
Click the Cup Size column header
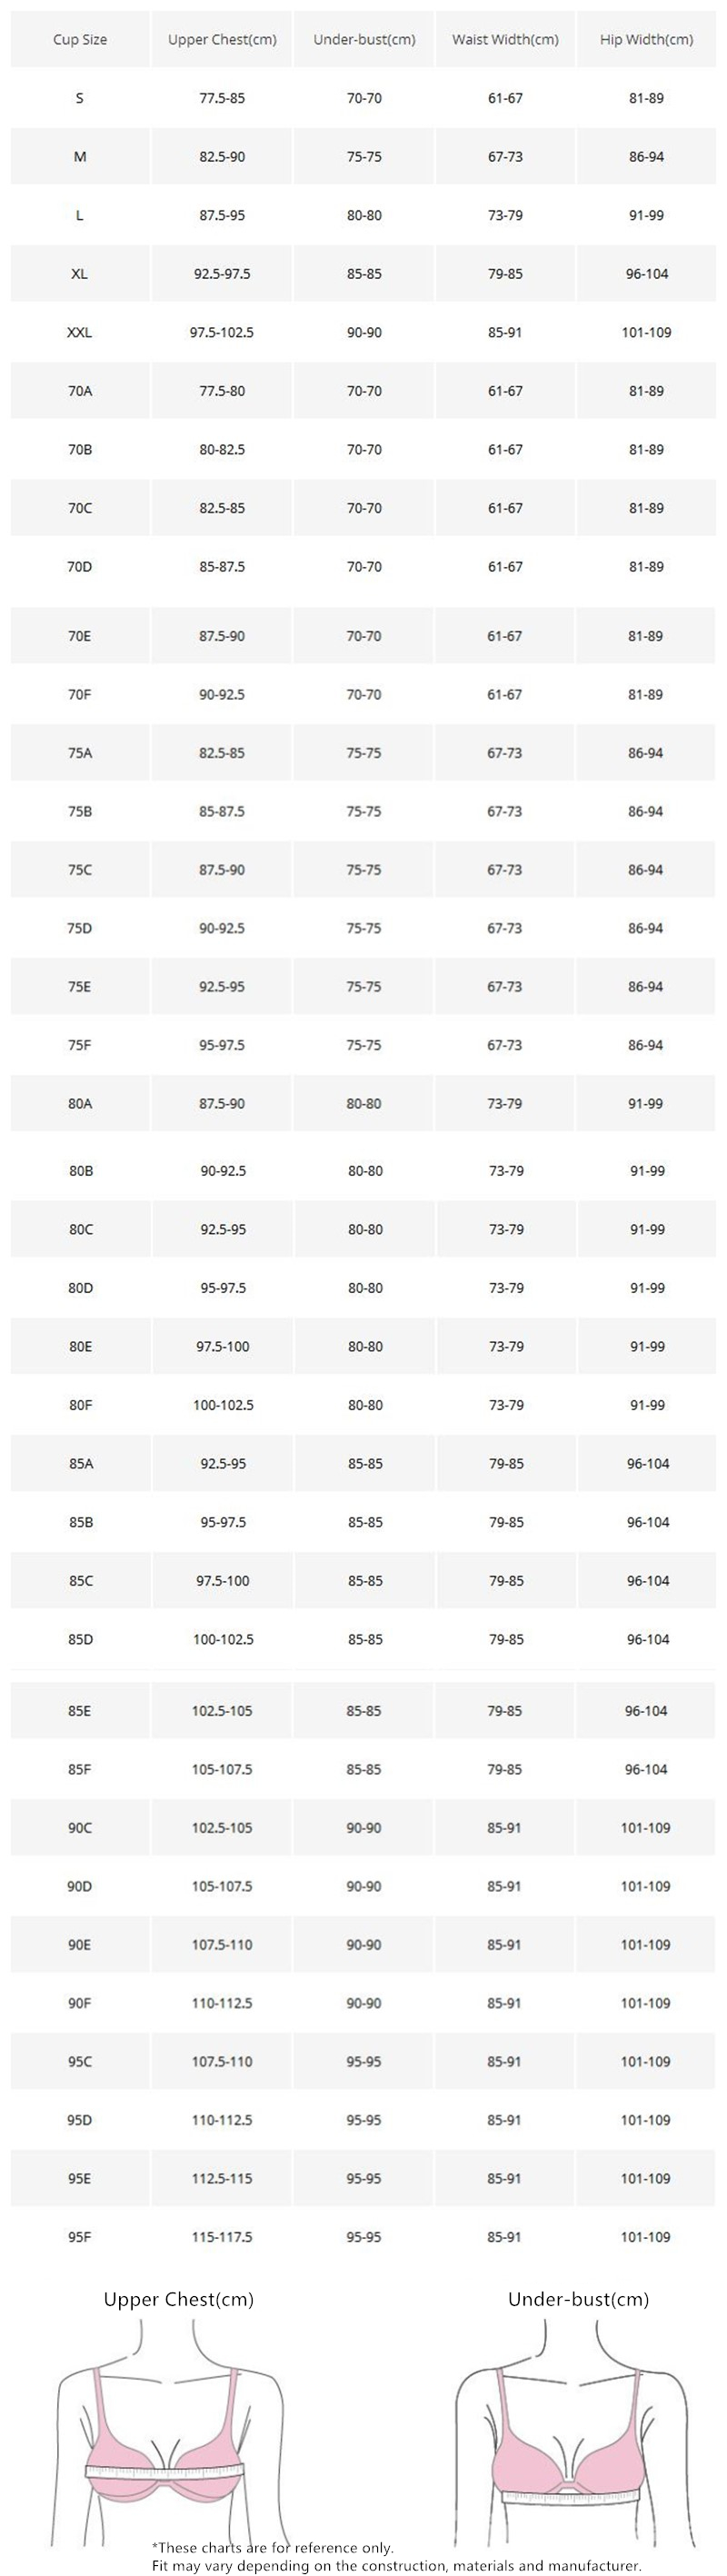[x=80, y=40]
